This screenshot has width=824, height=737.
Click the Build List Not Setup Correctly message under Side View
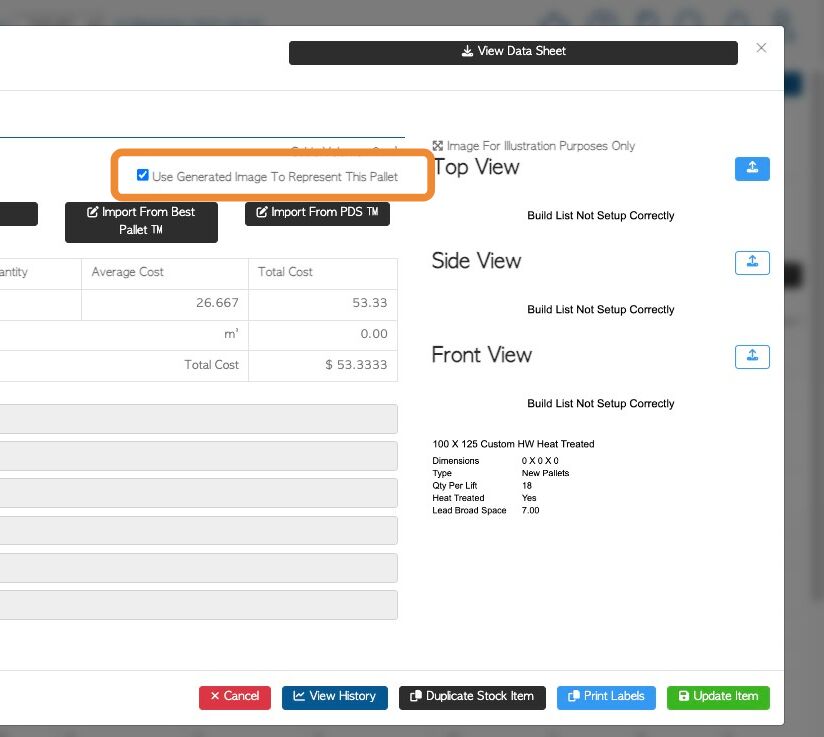[601, 310]
